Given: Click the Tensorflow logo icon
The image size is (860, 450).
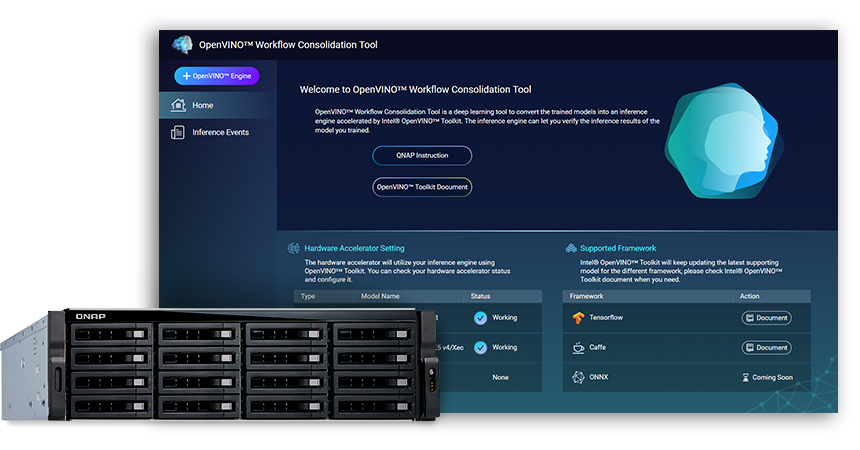Looking at the screenshot, I should tap(578, 318).
